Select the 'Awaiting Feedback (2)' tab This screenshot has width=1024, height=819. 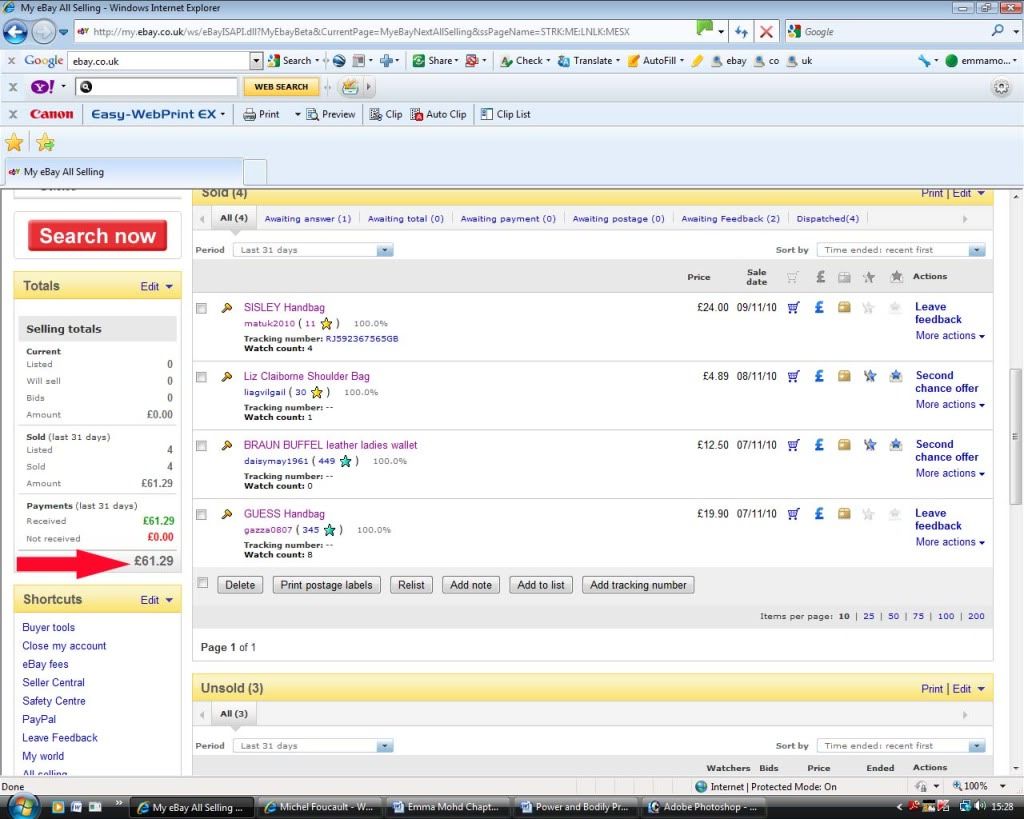click(x=730, y=219)
